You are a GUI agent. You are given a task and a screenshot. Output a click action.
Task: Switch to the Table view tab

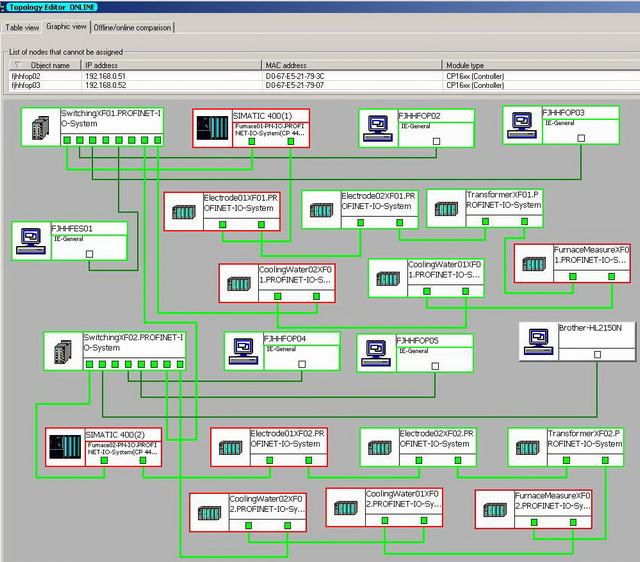[x=22, y=27]
